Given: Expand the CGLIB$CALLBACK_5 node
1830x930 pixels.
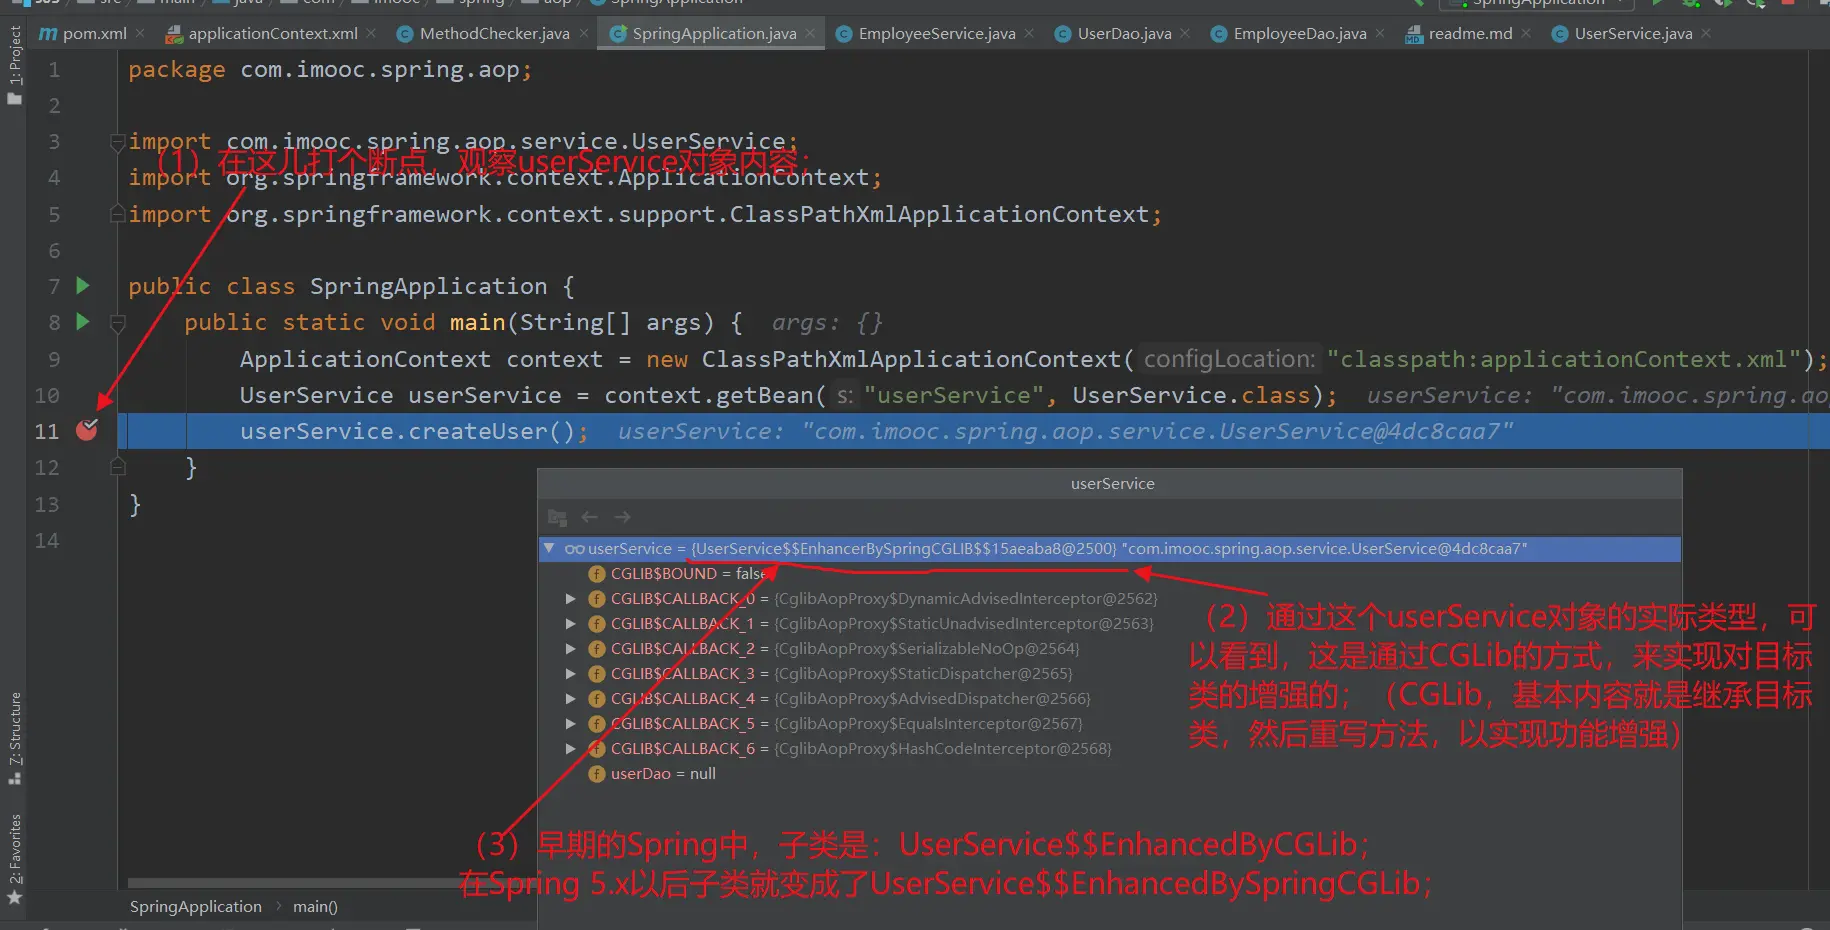Looking at the screenshot, I should click(x=571, y=724).
